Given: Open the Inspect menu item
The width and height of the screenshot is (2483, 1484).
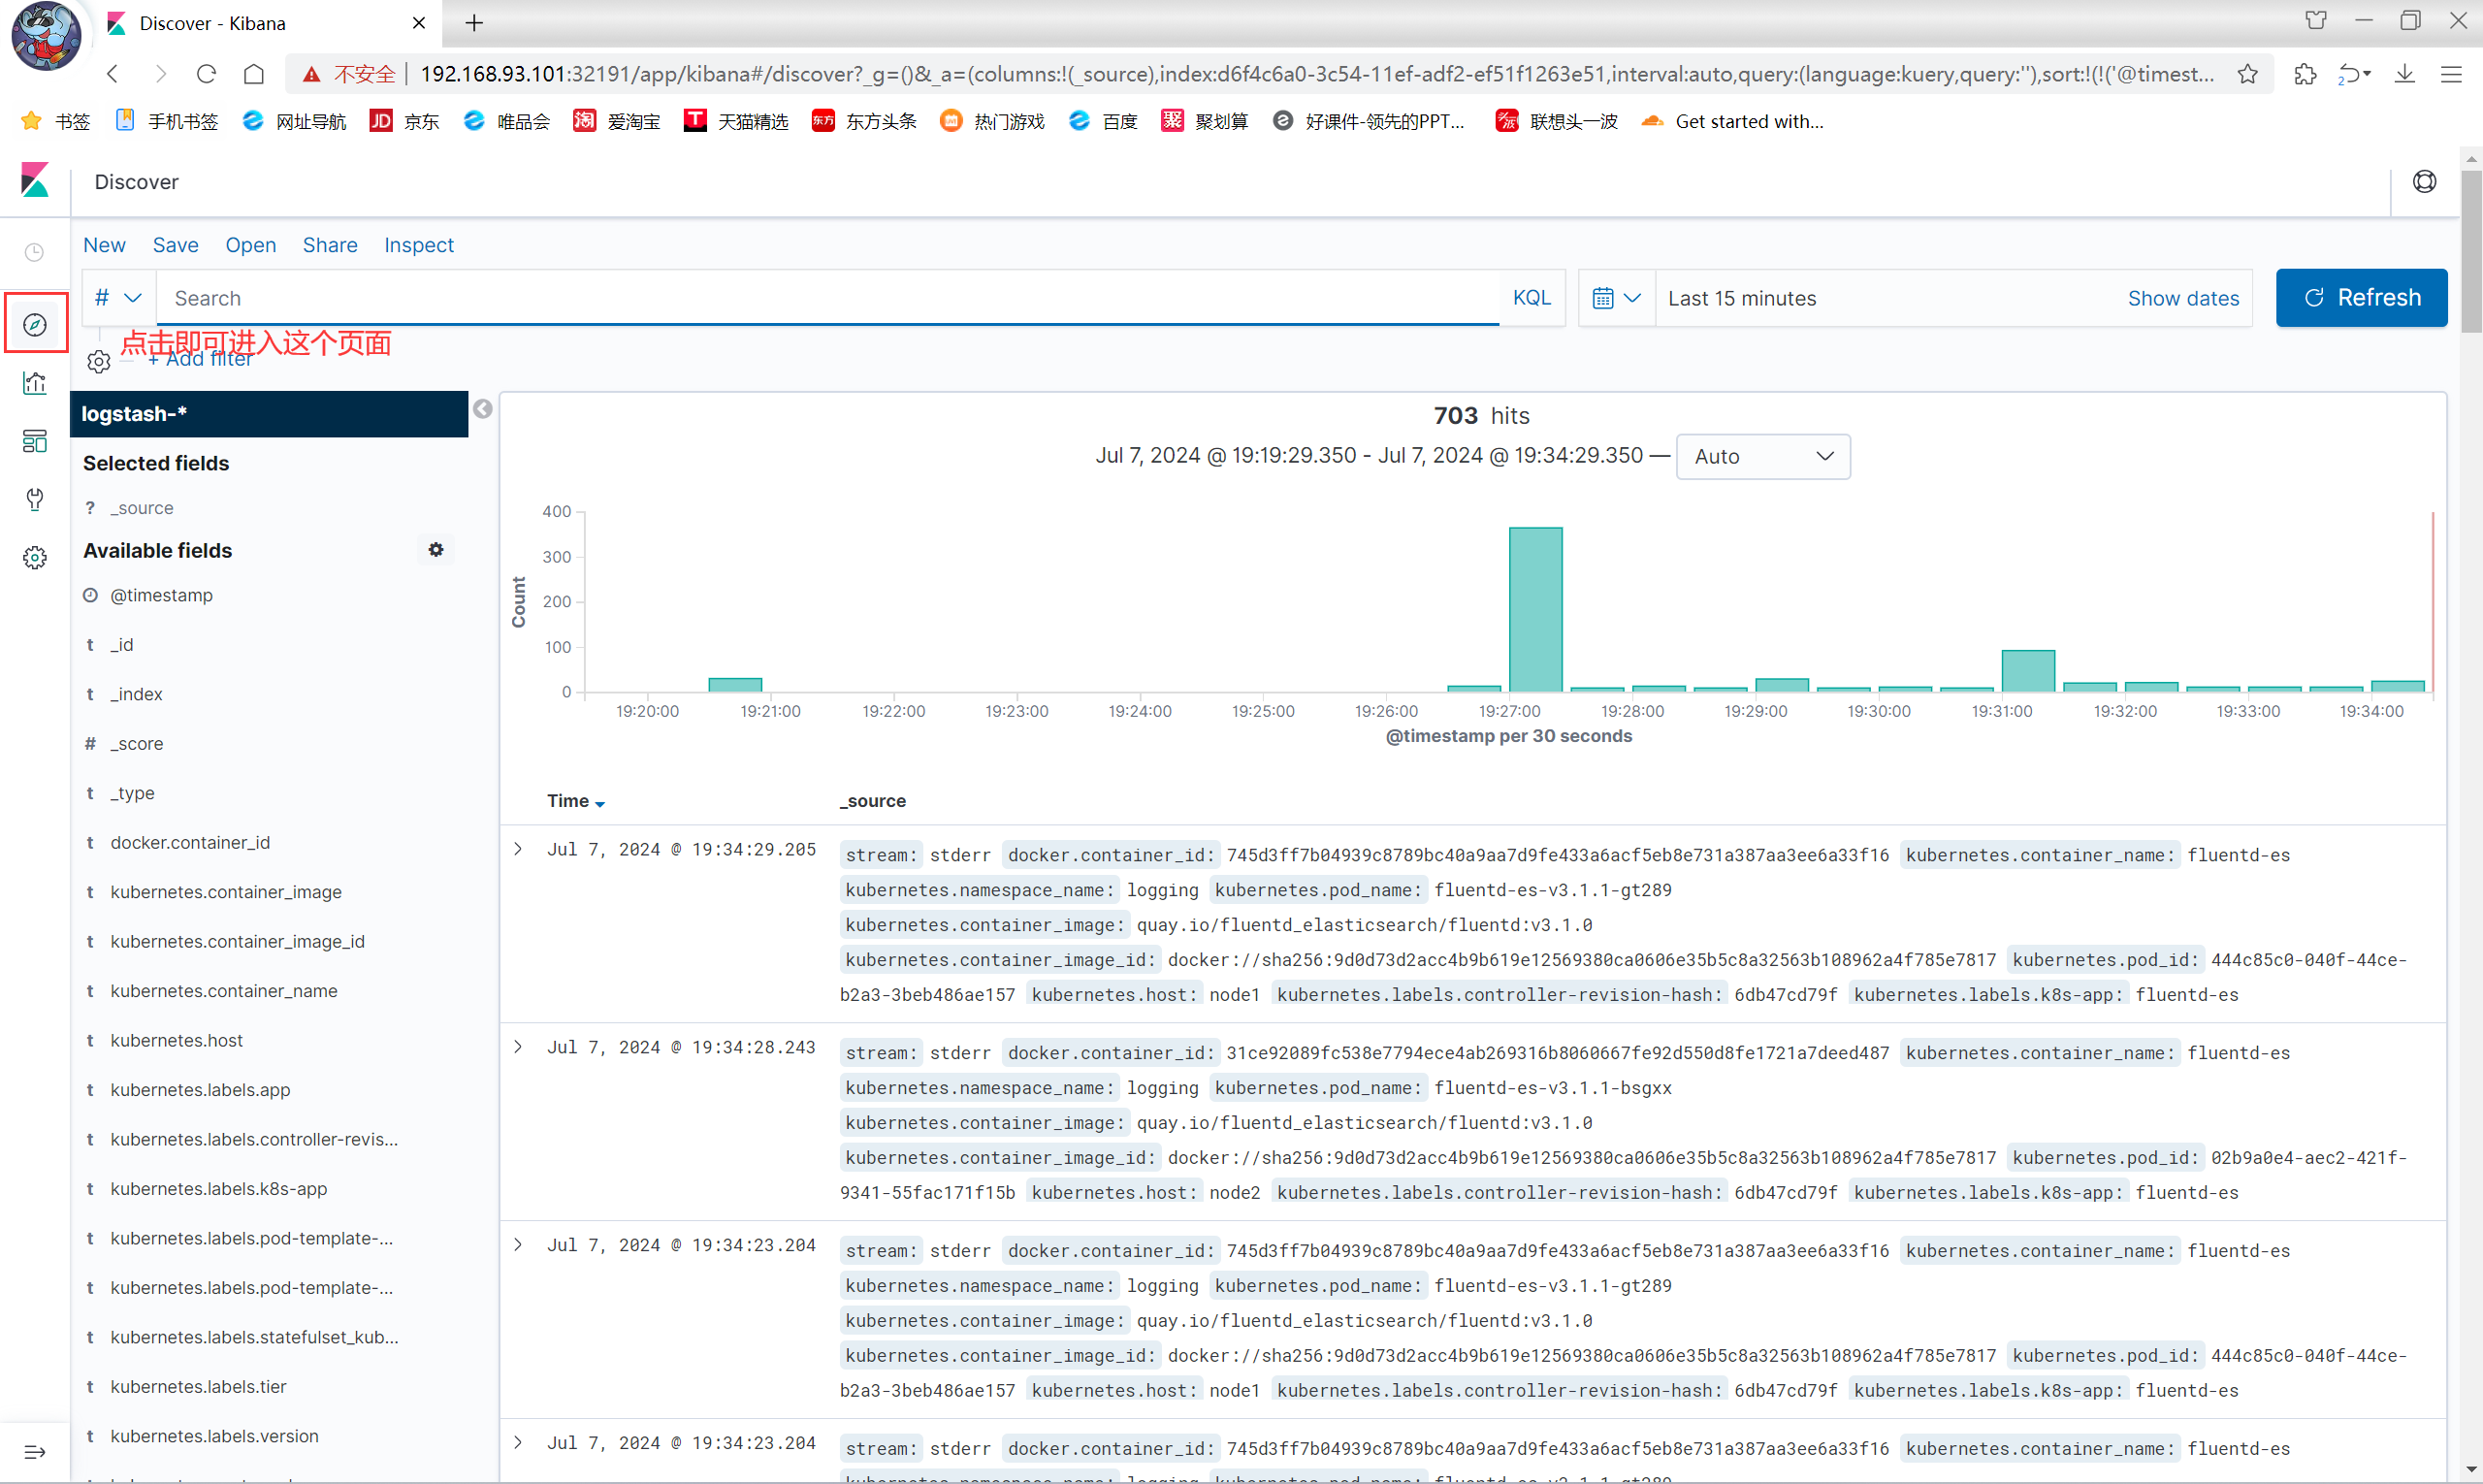Looking at the screenshot, I should [x=418, y=245].
